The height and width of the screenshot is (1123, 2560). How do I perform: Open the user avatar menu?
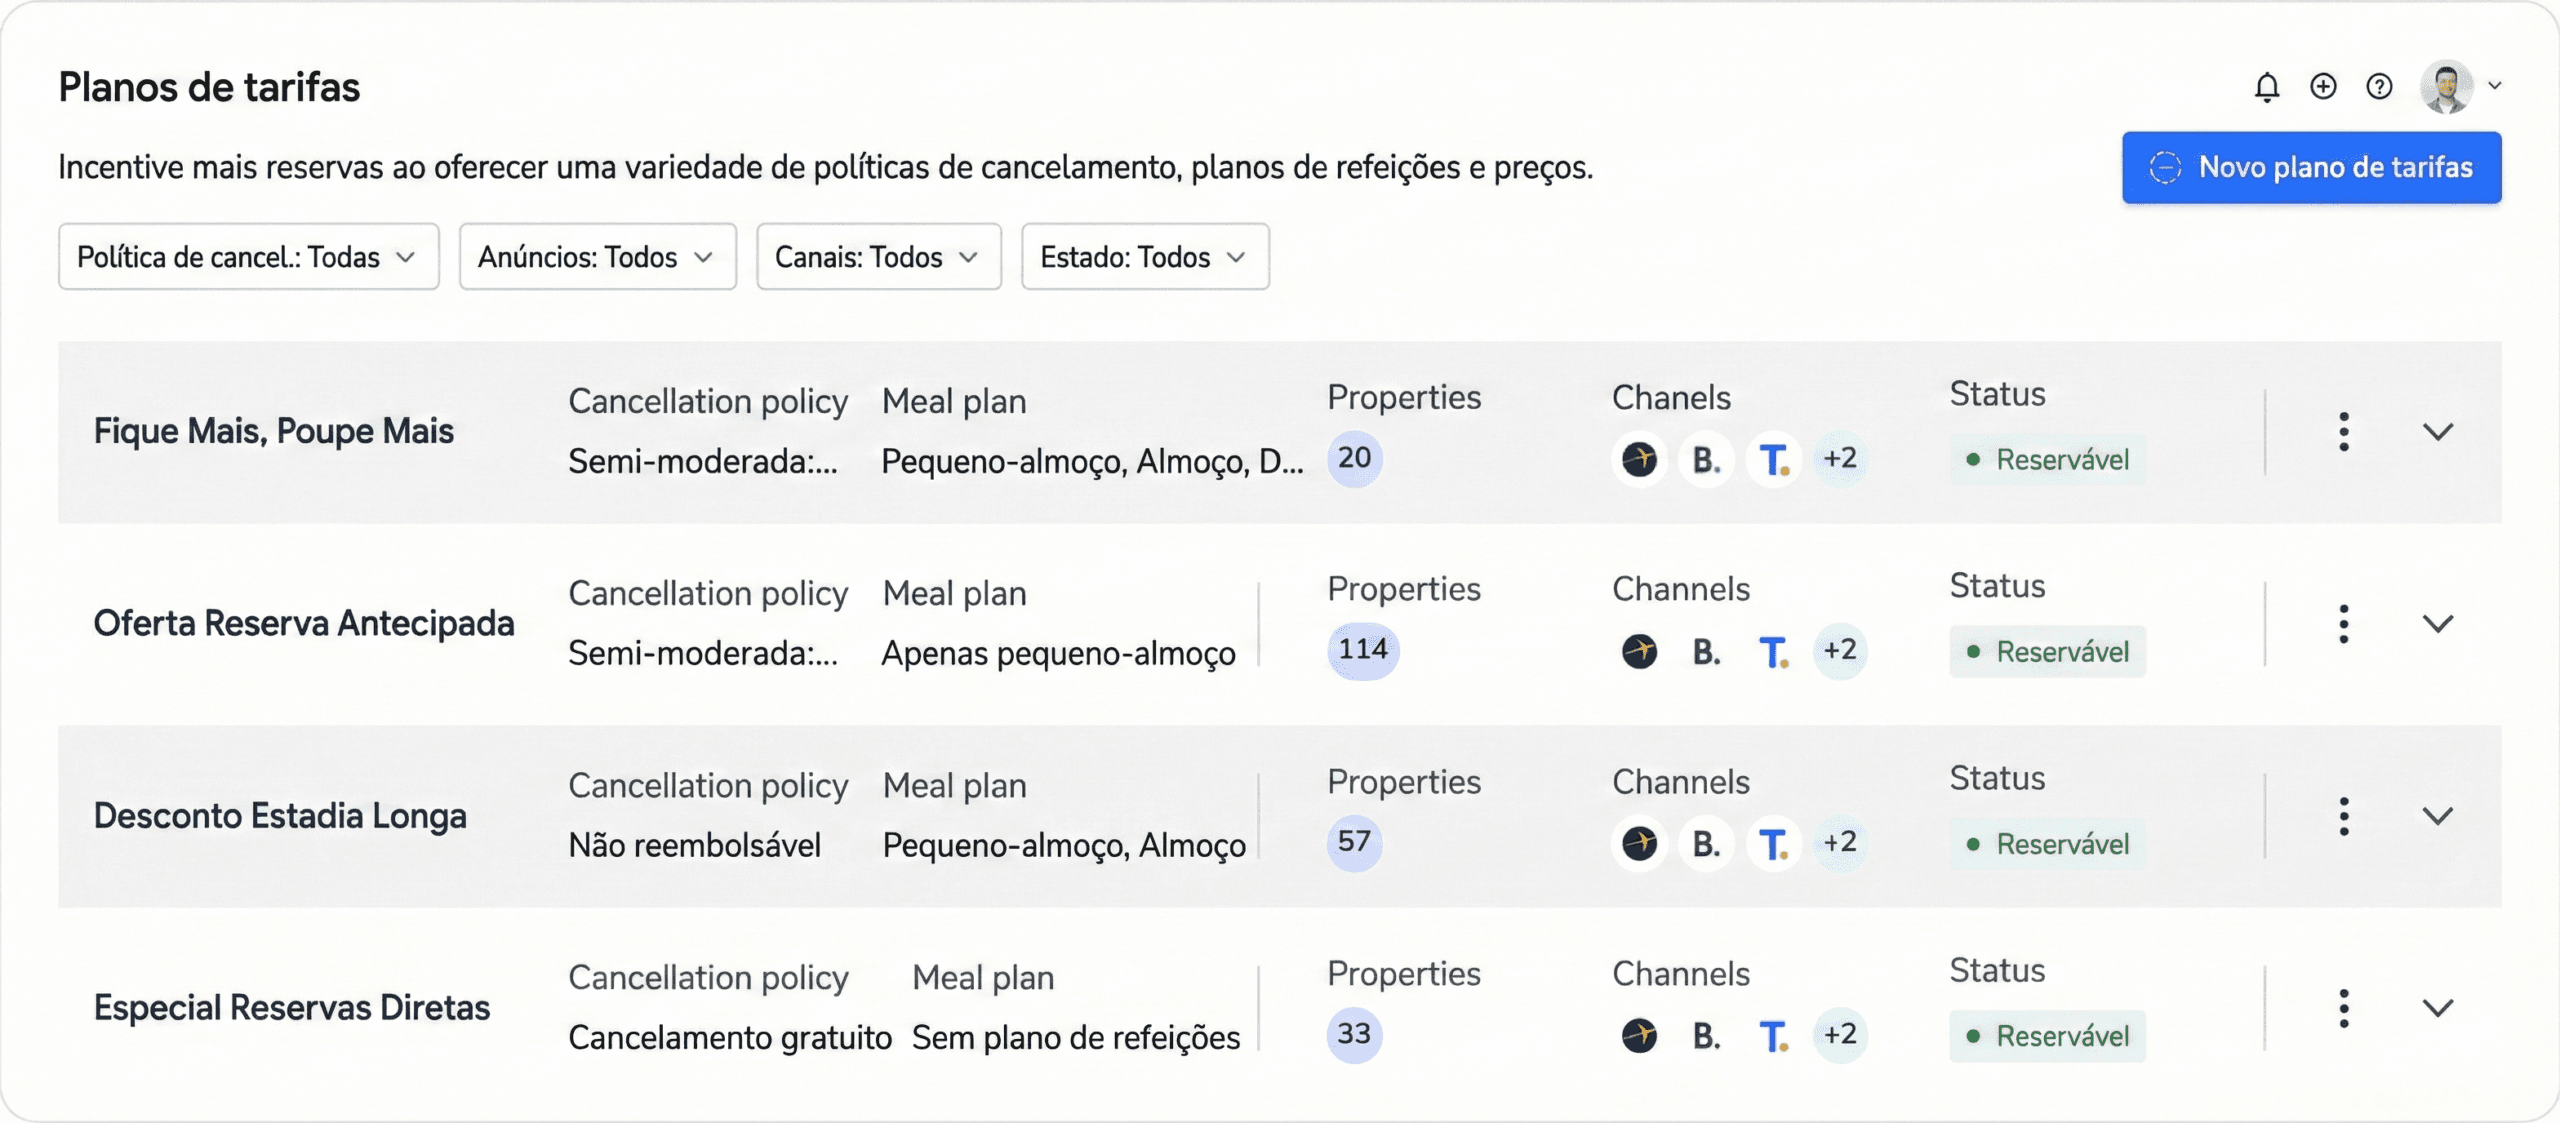click(2448, 86)
